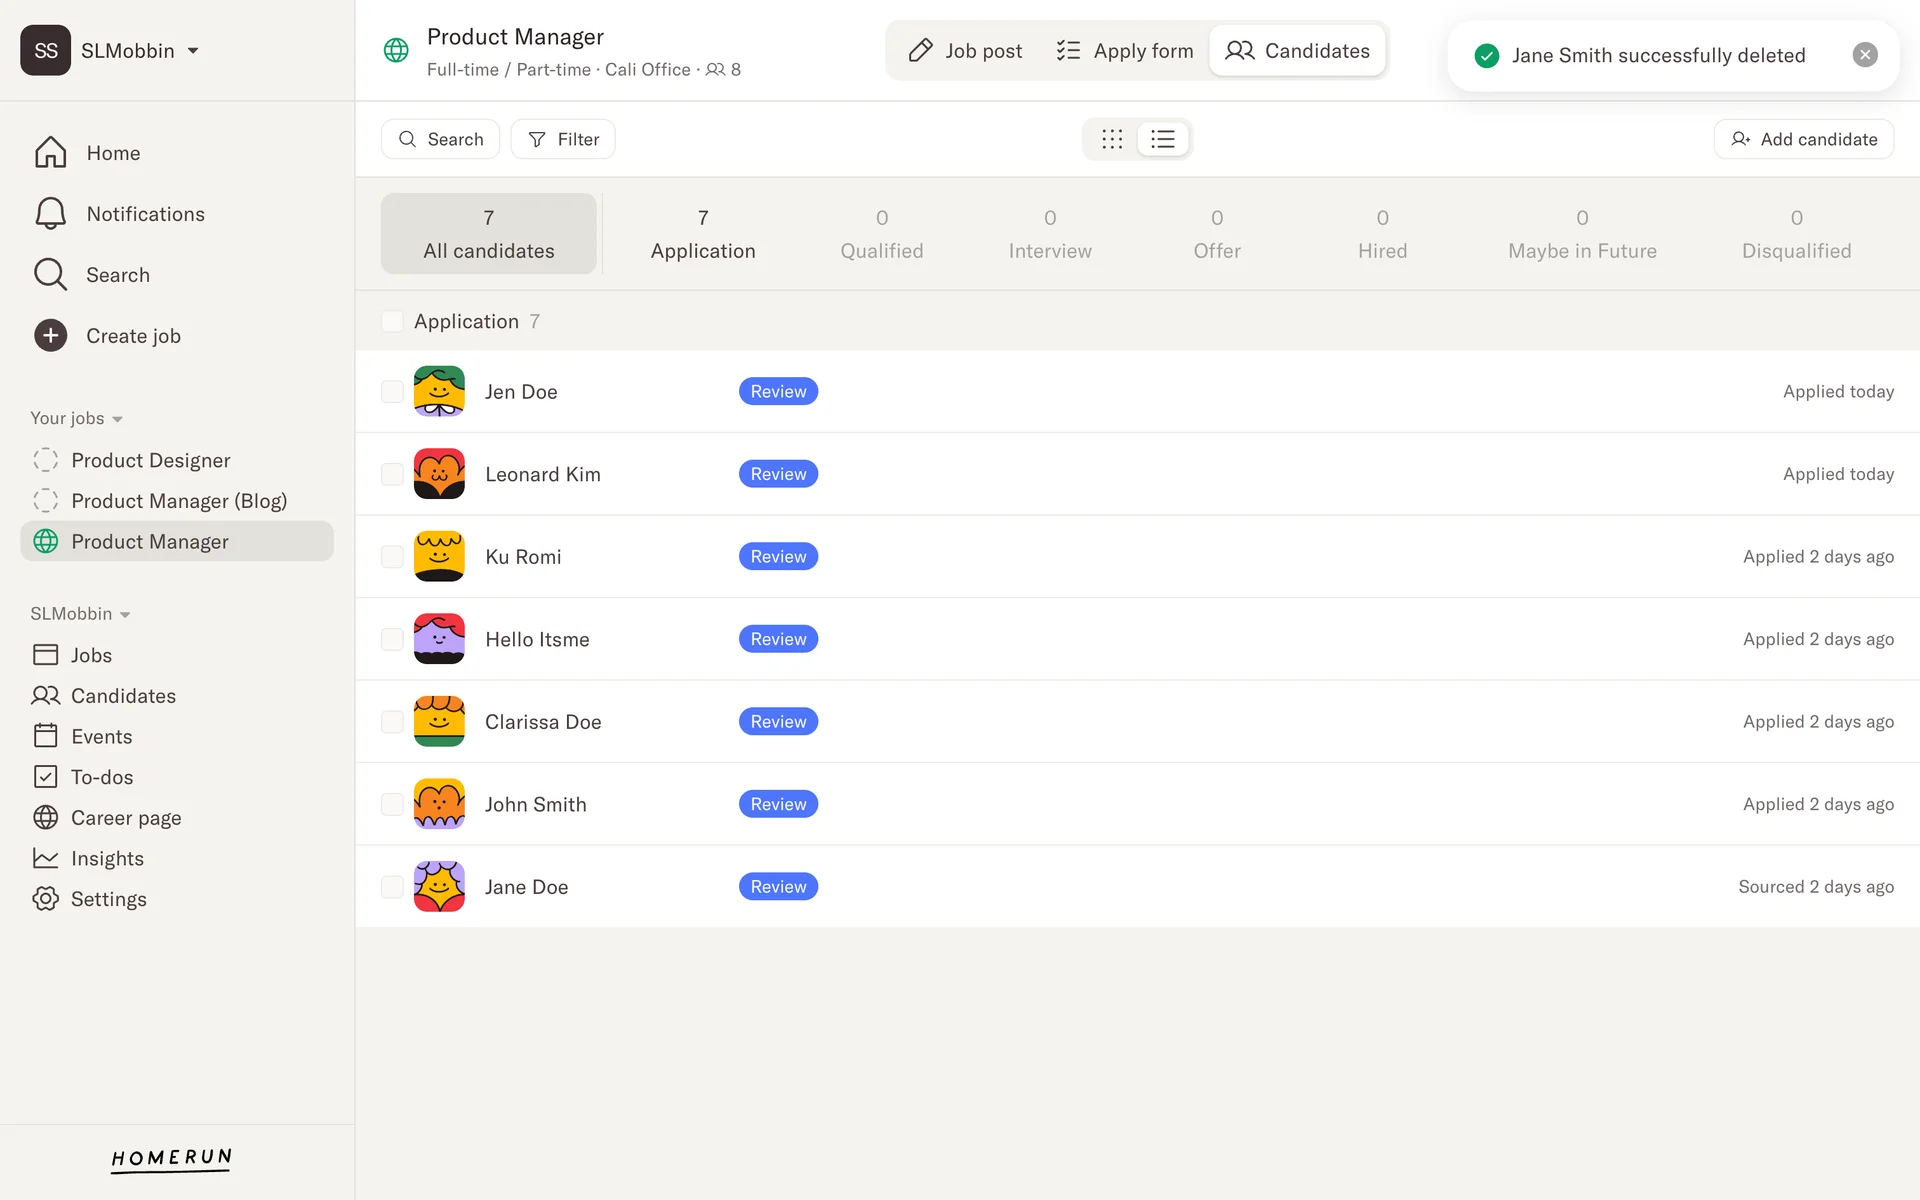
Task: Open Insights chart icon in sidebar
Action: point(46,858)
